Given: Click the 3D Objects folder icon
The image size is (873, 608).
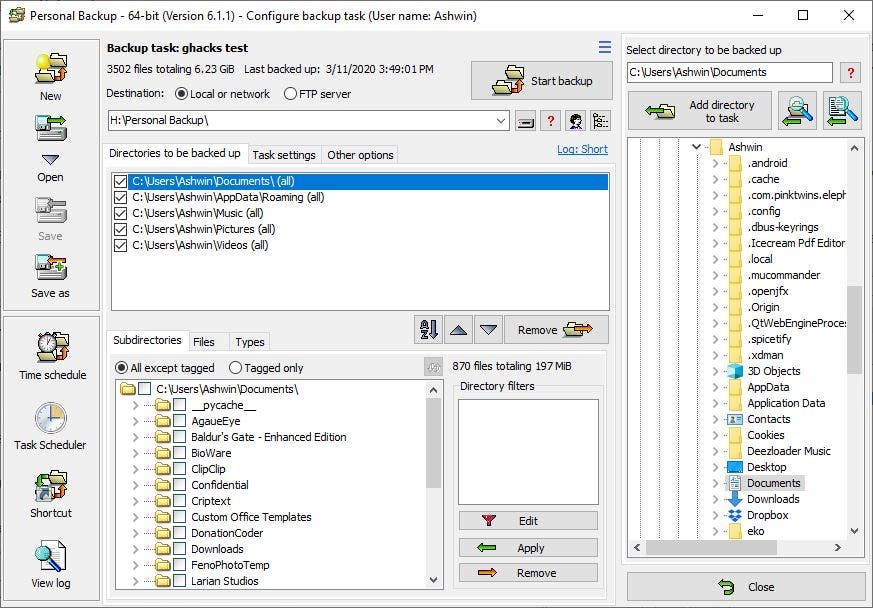Looking at the screenshot, I should pyautogui.click(x=735, y=371).
